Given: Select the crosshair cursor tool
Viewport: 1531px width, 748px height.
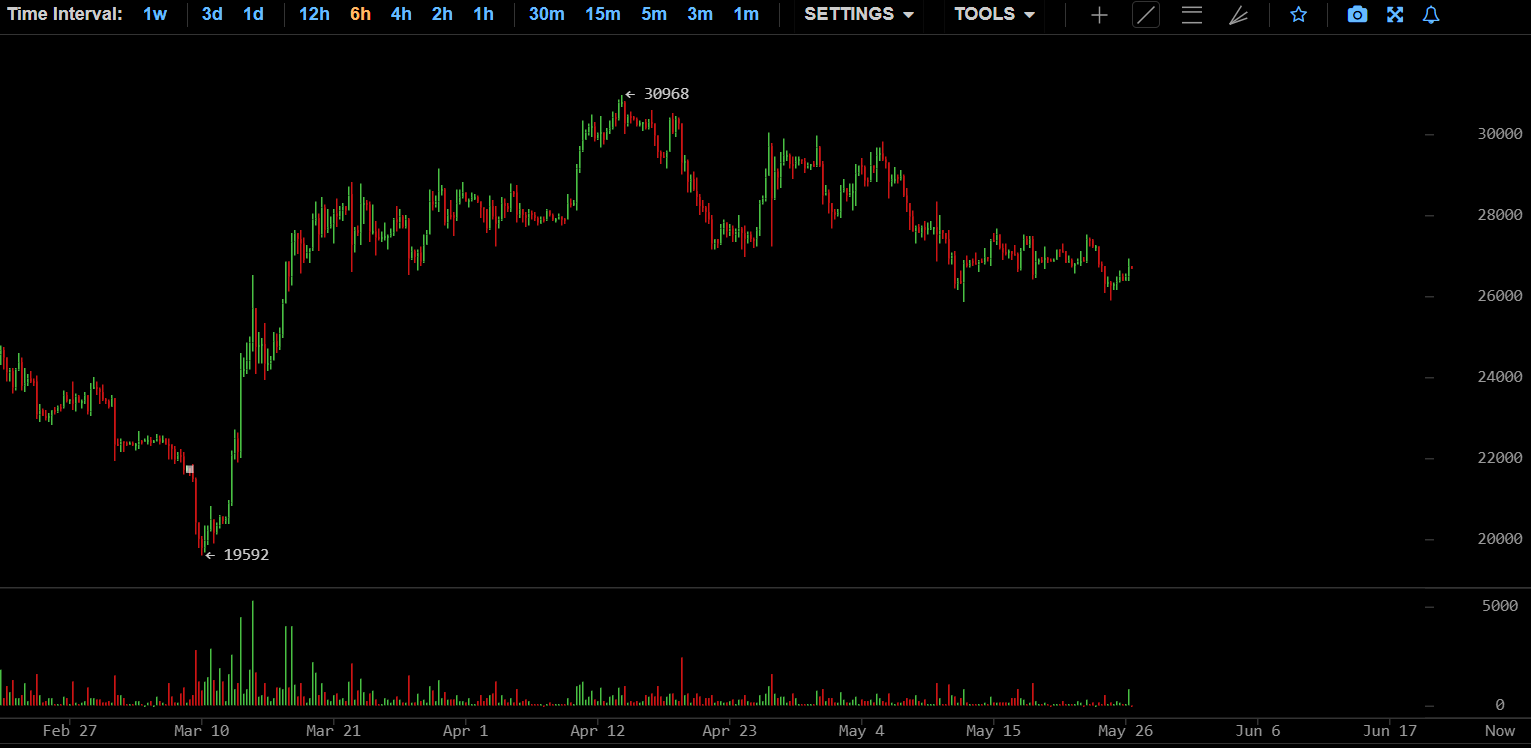Looking at the screenshot, I should 1099,15.
